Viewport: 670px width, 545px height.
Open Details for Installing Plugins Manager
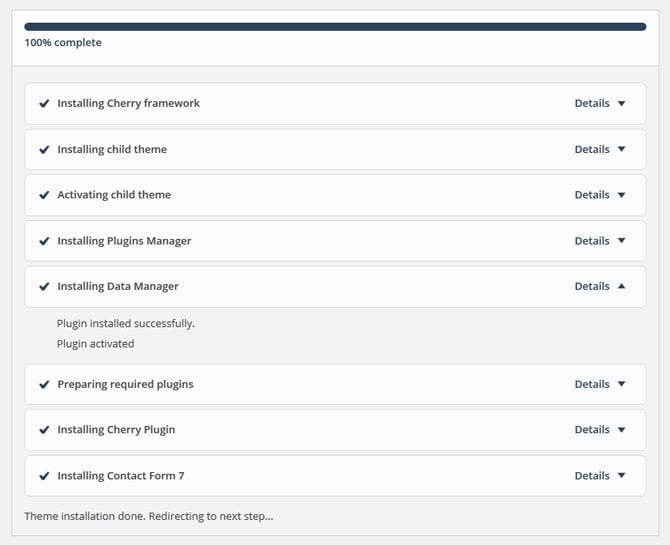click(x=592, y=241)
